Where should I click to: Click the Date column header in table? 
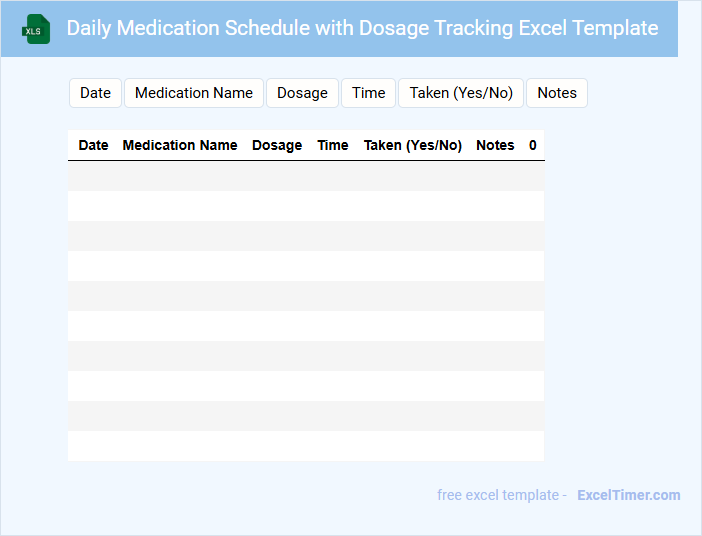click(93, 145)
